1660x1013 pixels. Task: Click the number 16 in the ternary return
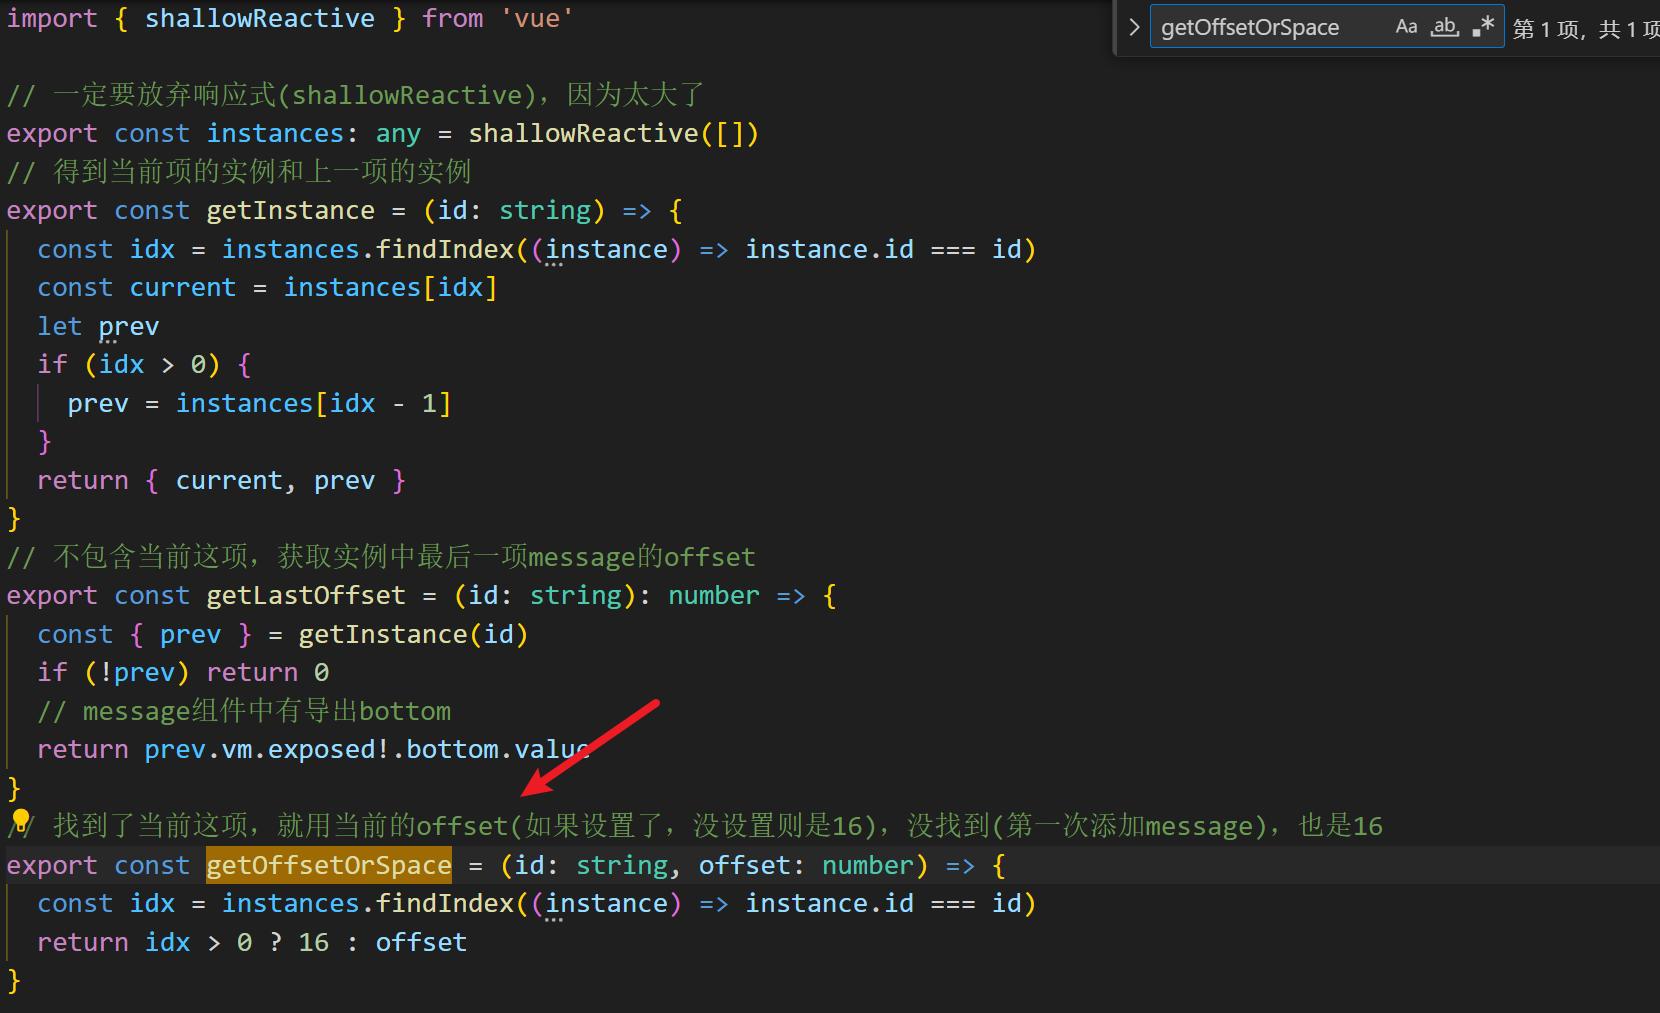[313, 941]
